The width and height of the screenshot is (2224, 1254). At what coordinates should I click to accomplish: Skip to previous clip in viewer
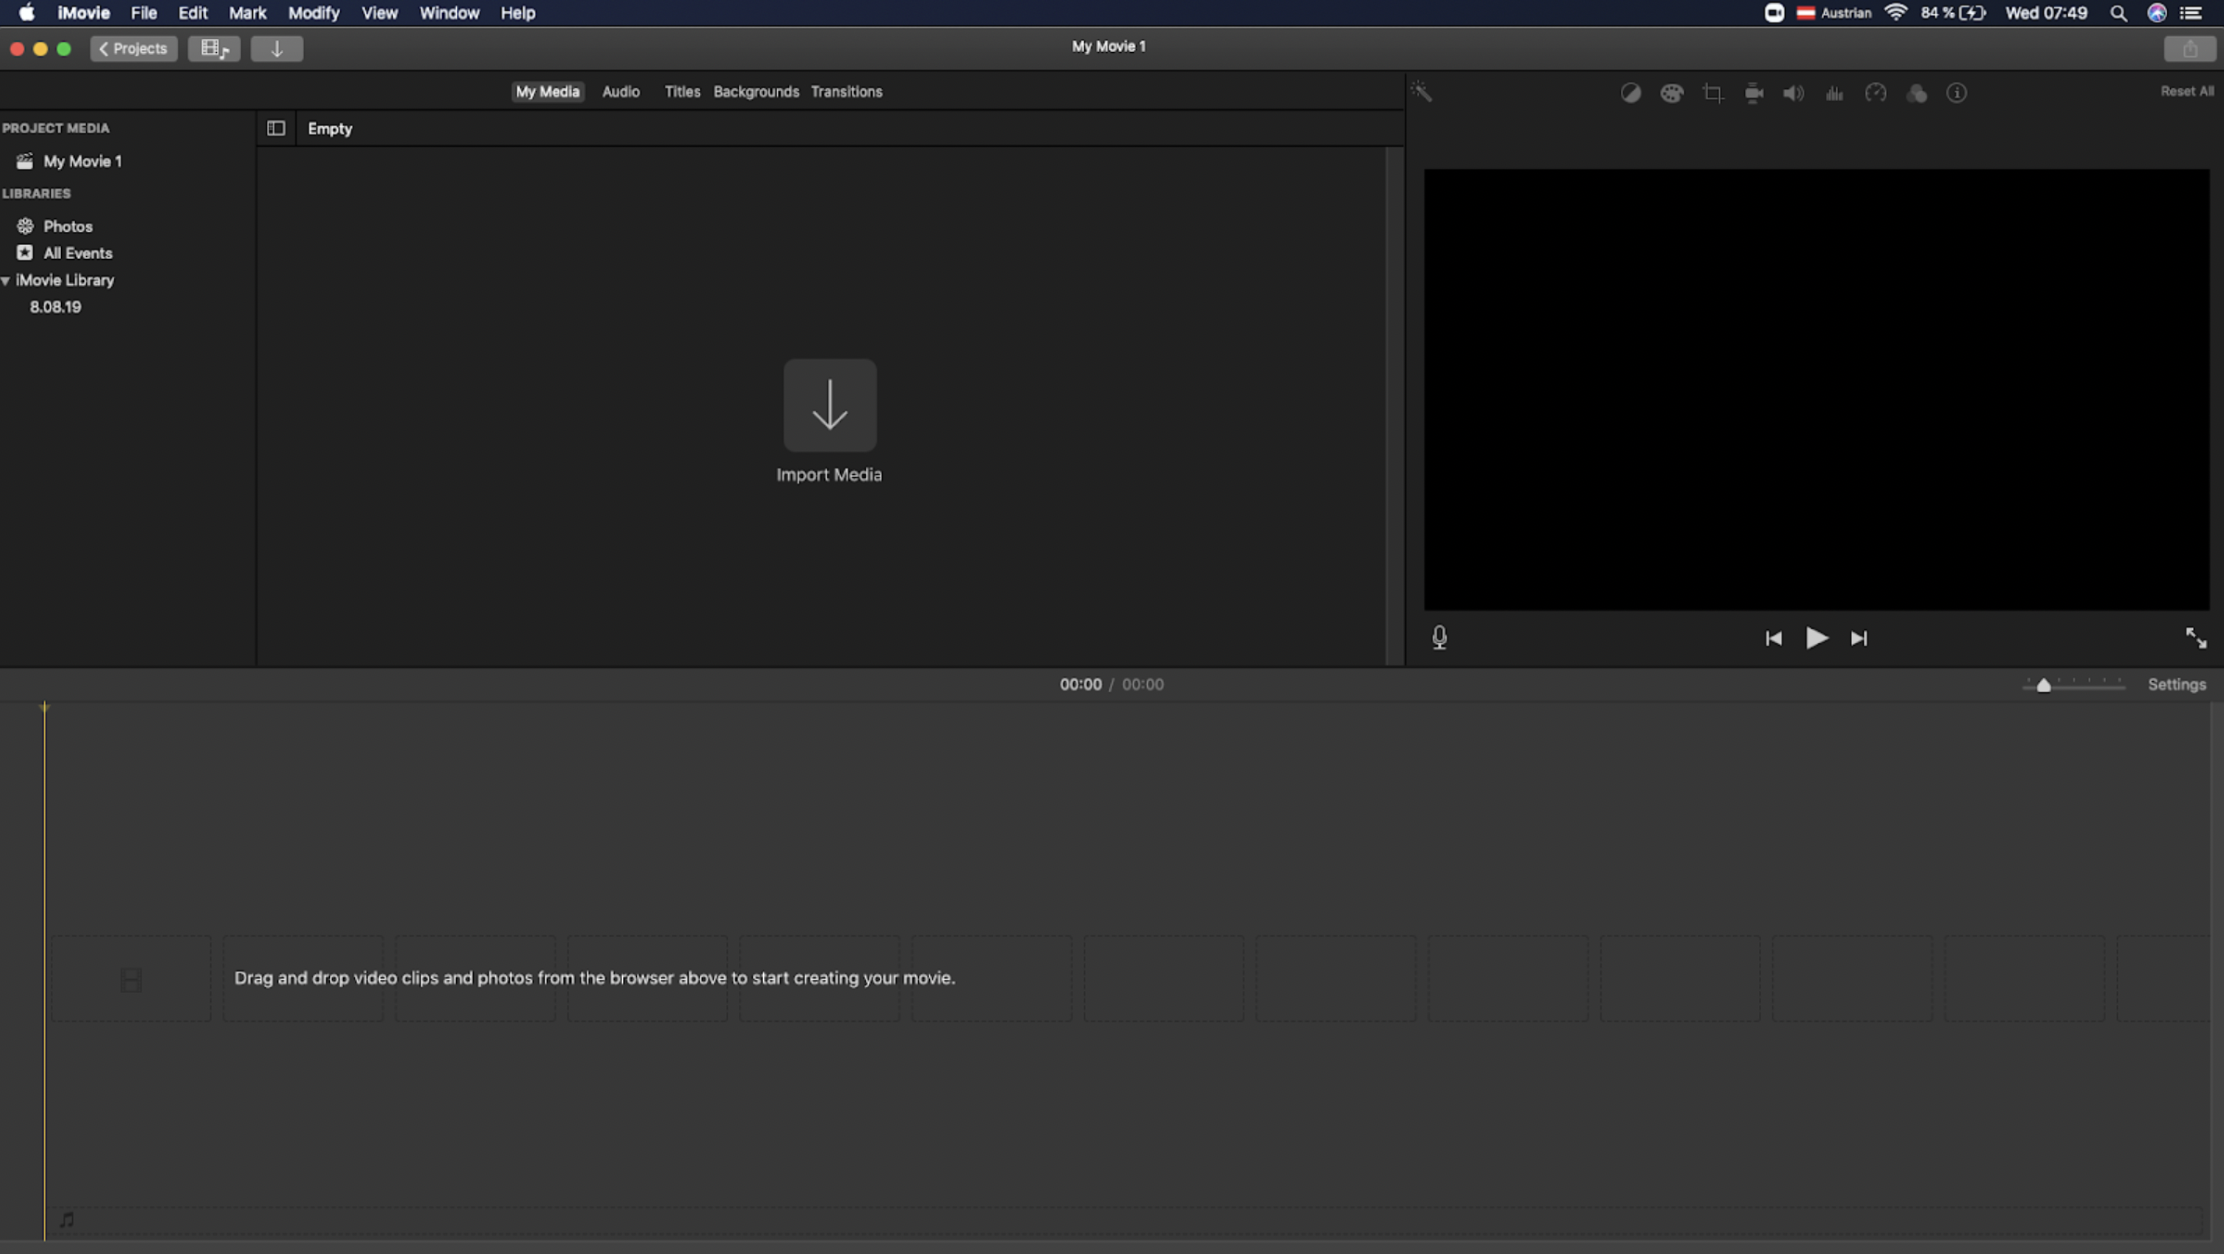click(1773, 638)
